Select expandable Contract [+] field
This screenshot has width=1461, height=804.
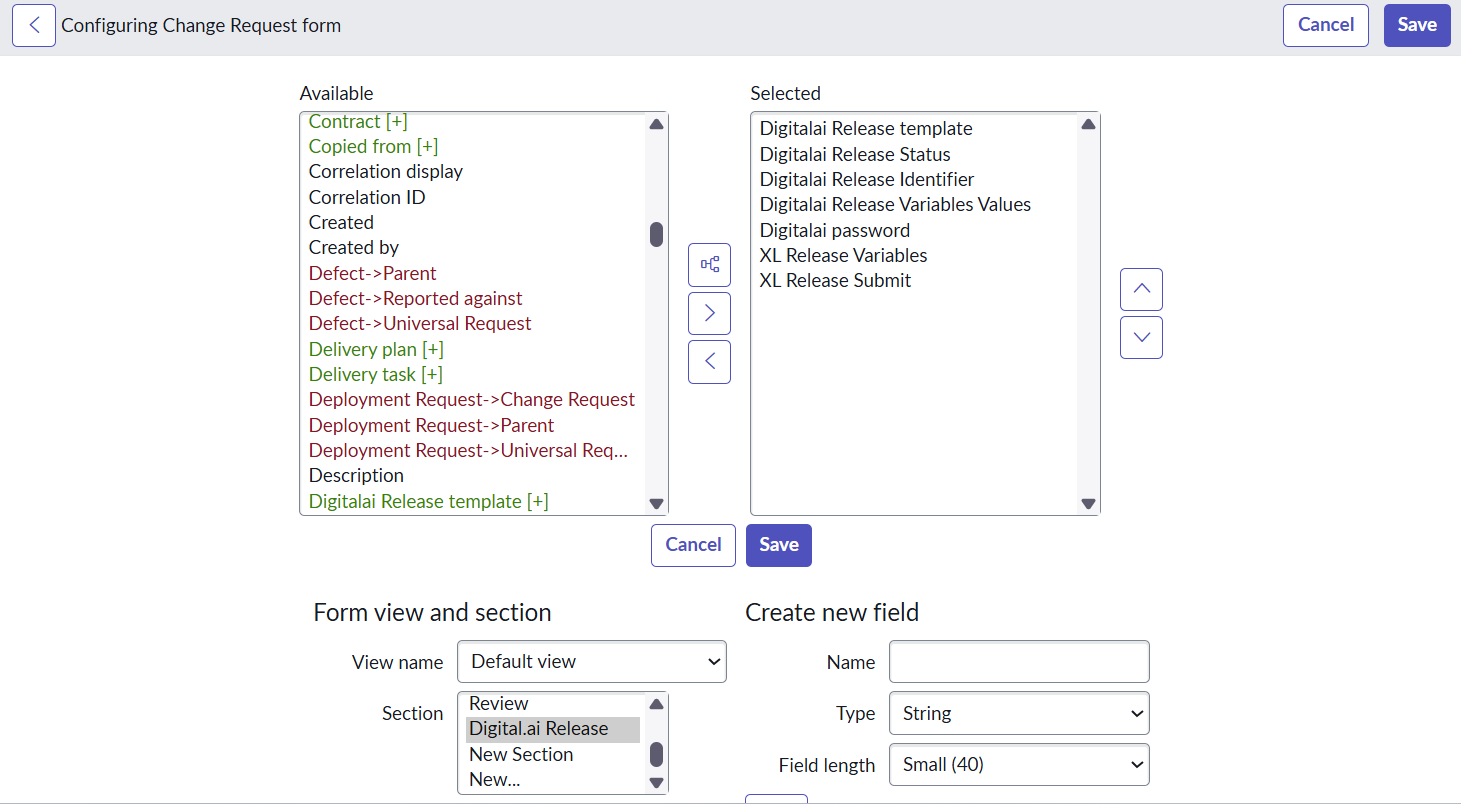[x=358, y=121]
